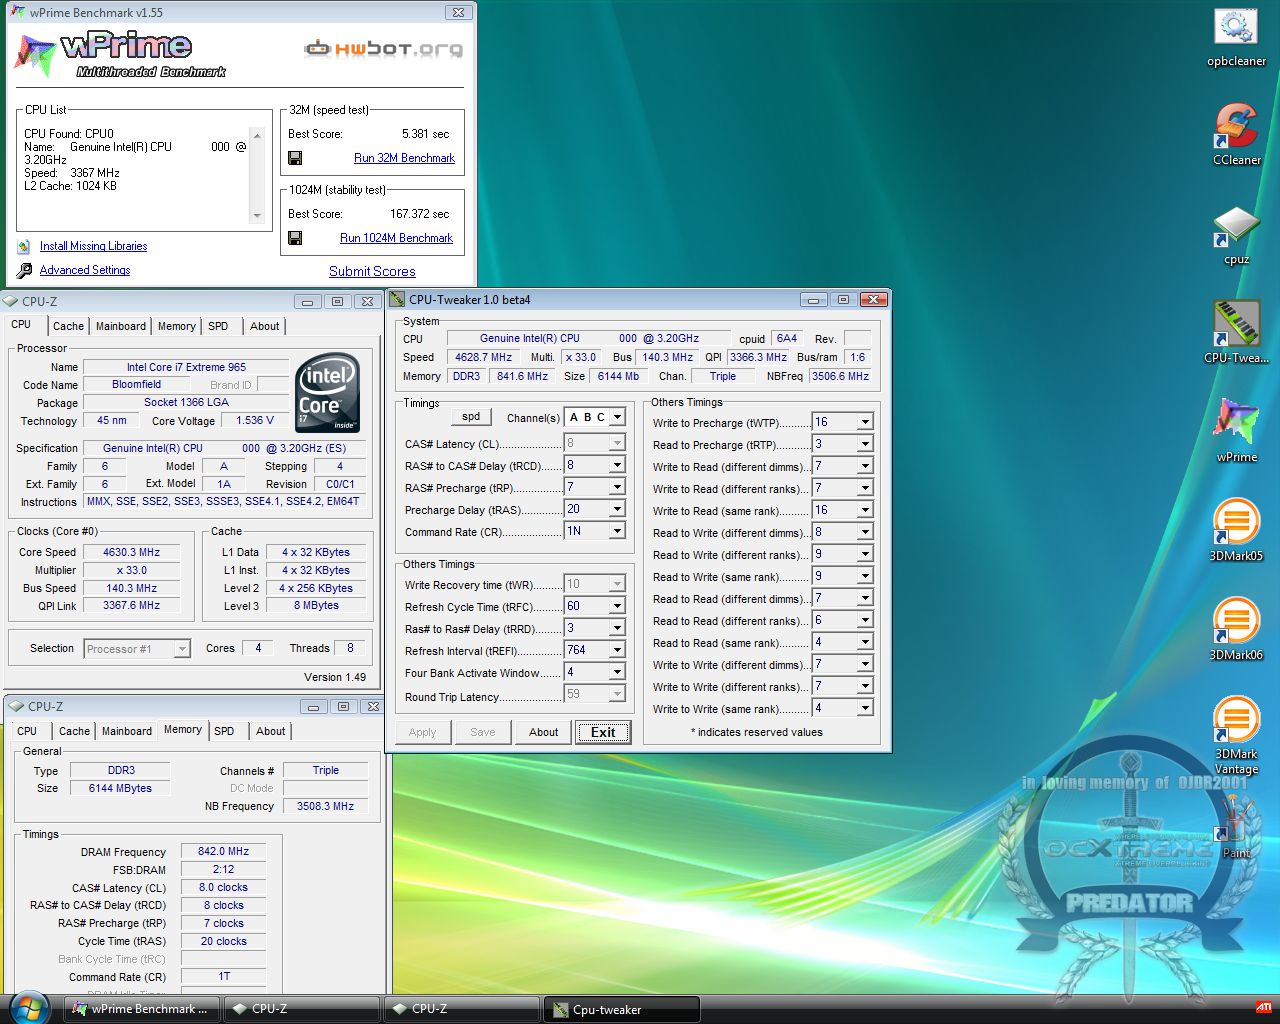This screenshot has height=1024, width=1280.
Task: Click the Intel Core i7 logo in CPU-Z
Action: coord(328,393)
